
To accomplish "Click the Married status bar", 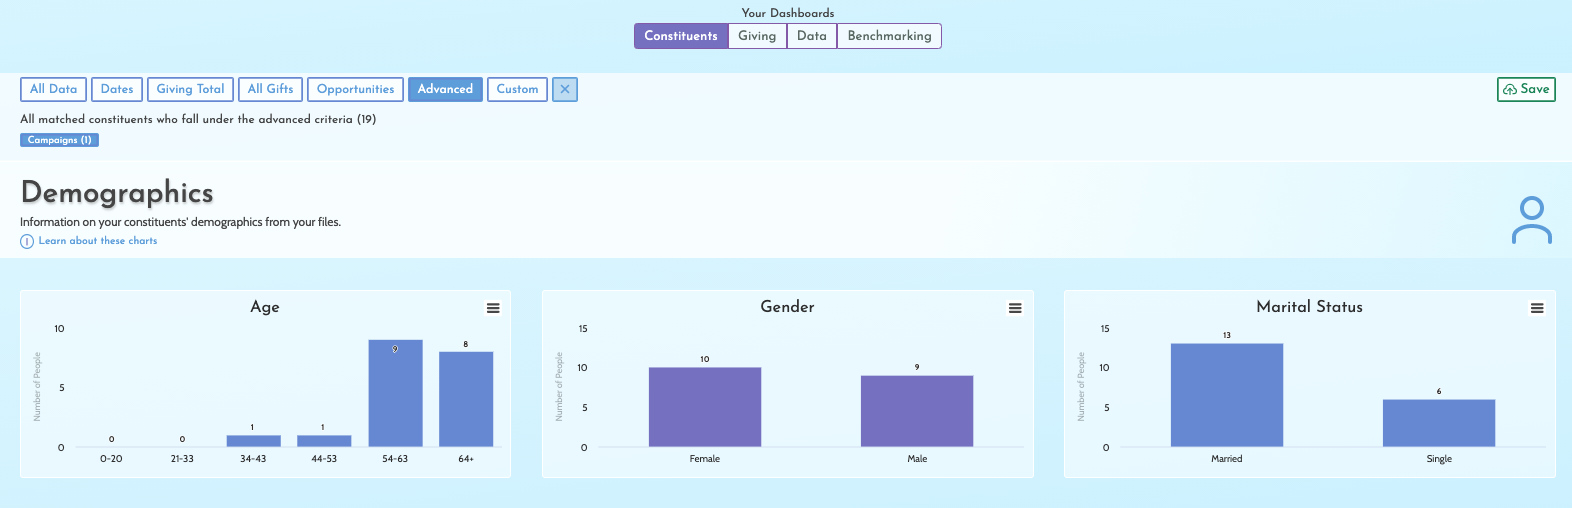I will click(x=1227, y=395).
